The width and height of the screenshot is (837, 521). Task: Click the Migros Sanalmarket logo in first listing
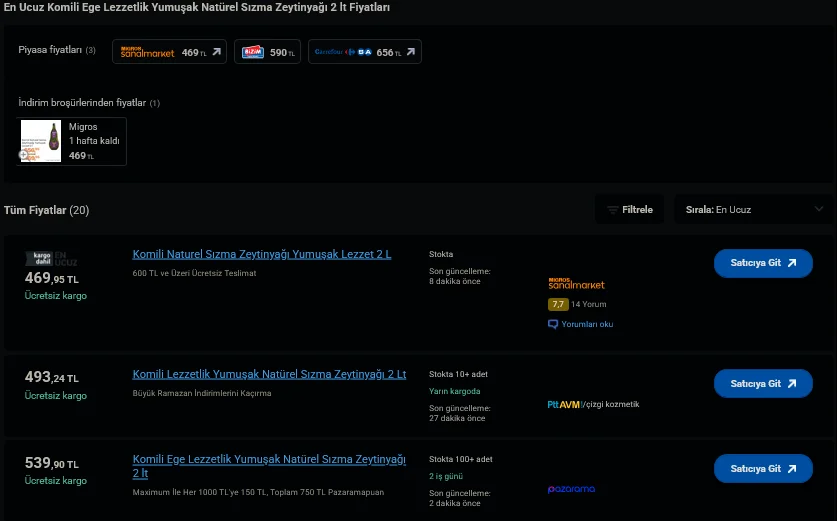tap(577, 284)
